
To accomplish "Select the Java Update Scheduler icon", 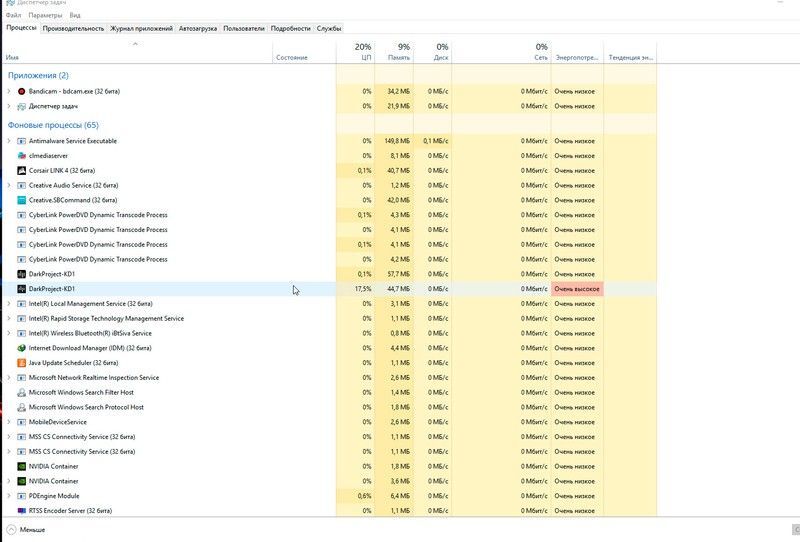I will [x=21, y=363].
